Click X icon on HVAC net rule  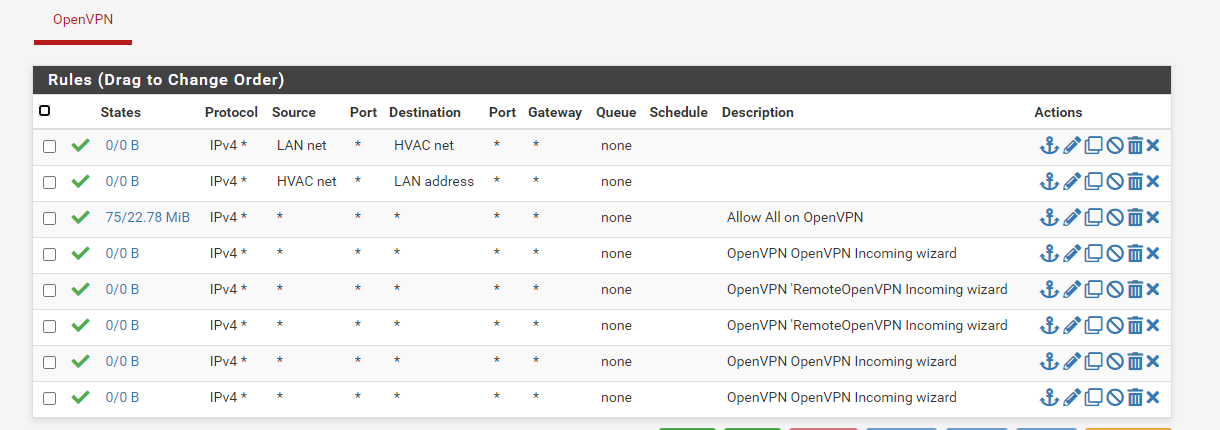(x=1153, y=182)
